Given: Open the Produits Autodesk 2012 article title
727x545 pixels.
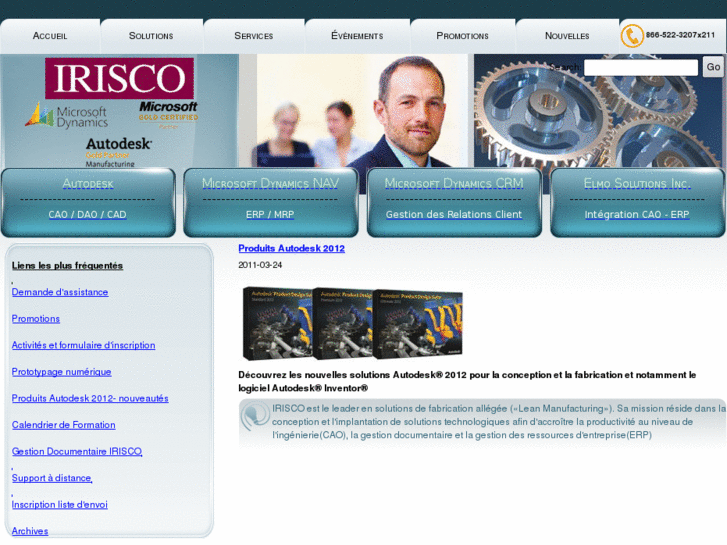Looking at the screenshot, I should tap(292, 248).
